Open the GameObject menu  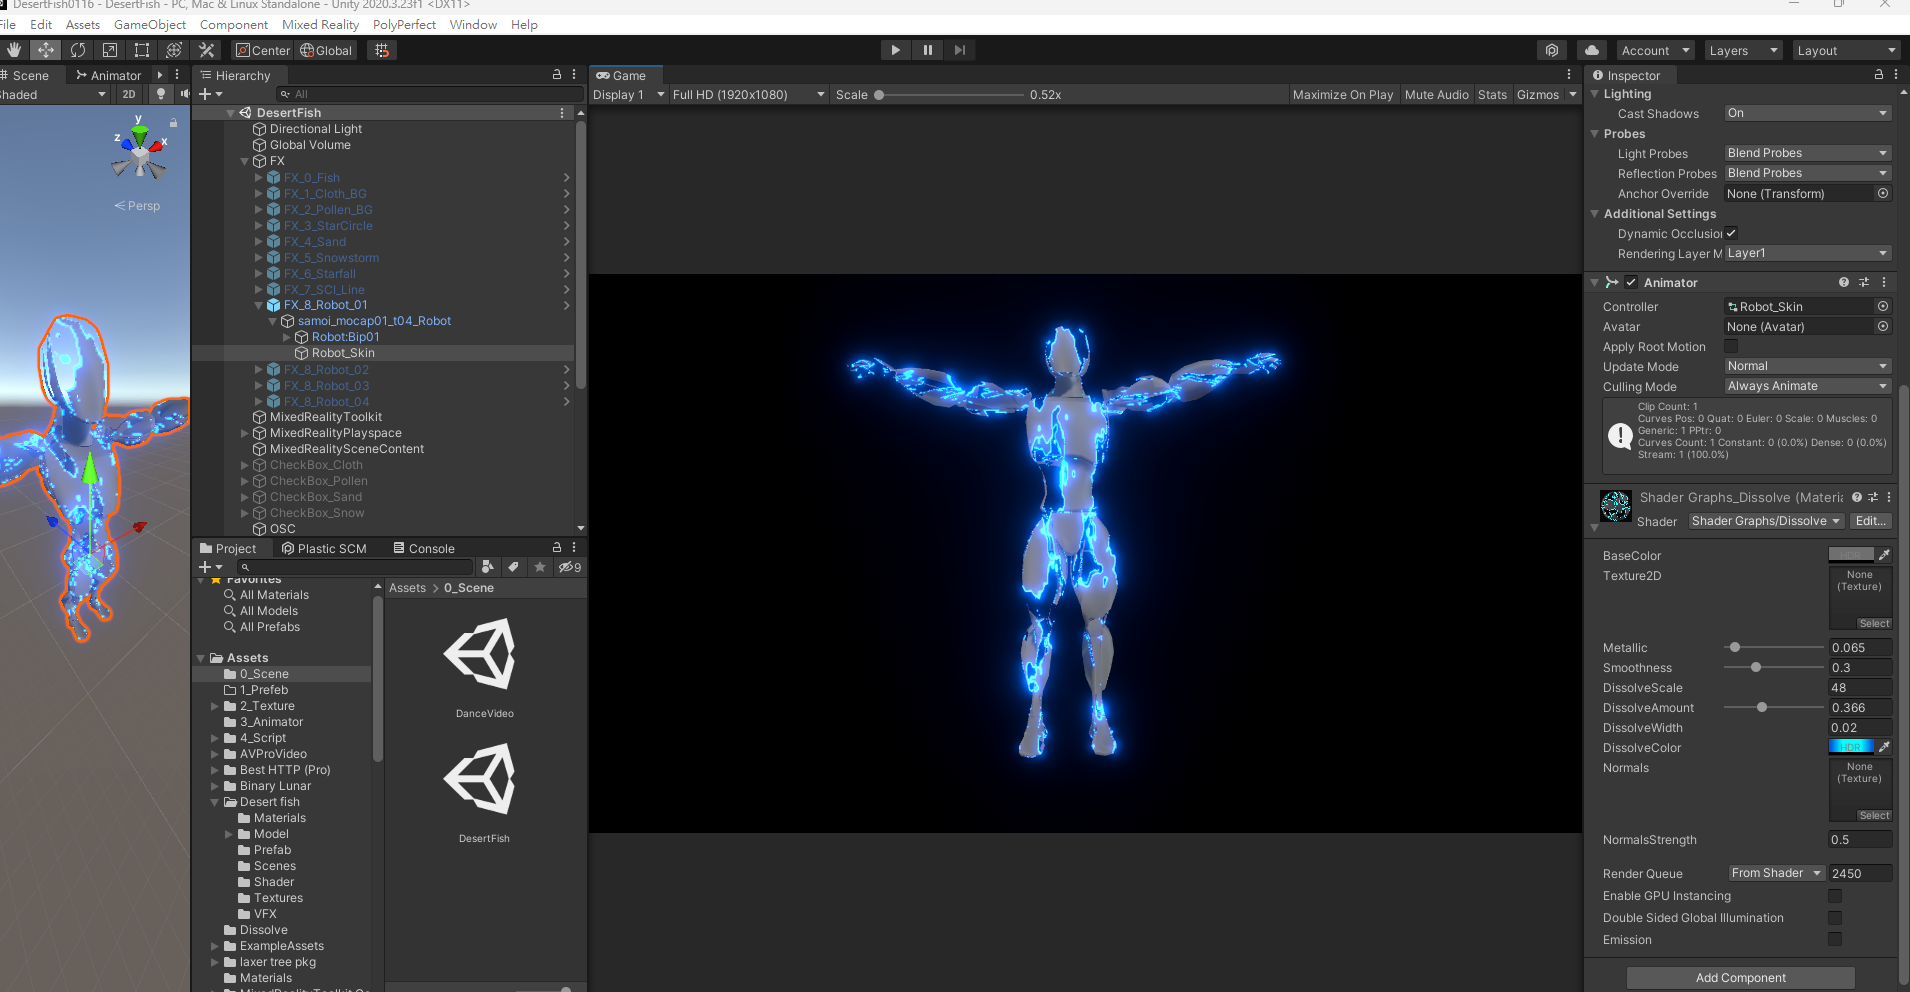(150, 24)
